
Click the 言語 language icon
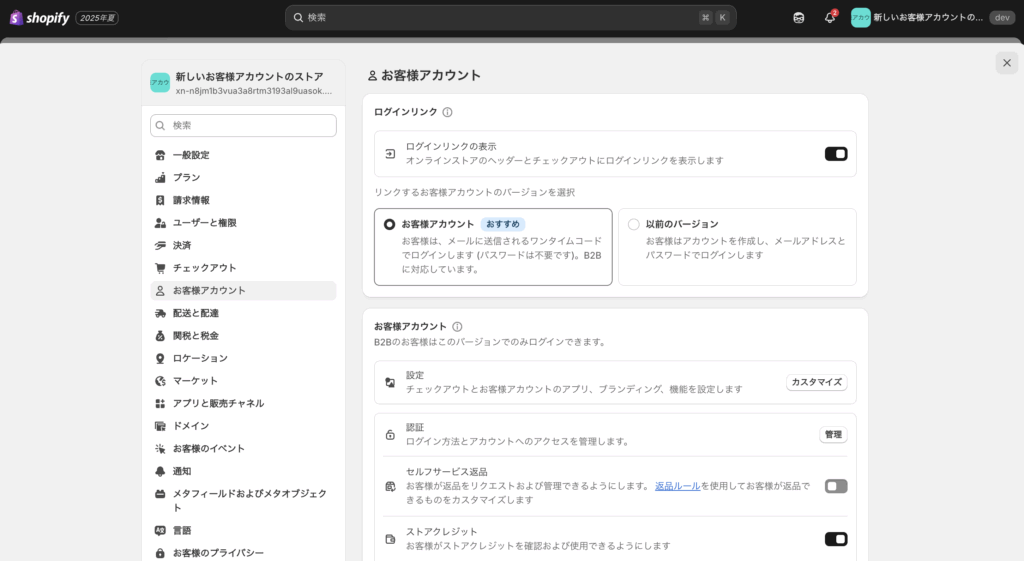(160, 530)
